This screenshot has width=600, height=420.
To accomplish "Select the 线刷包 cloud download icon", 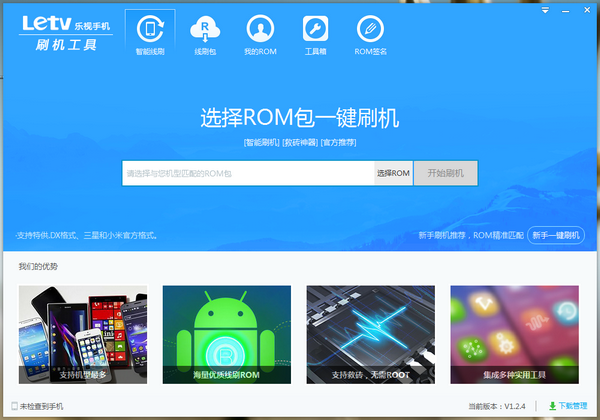I will (205, 29).
